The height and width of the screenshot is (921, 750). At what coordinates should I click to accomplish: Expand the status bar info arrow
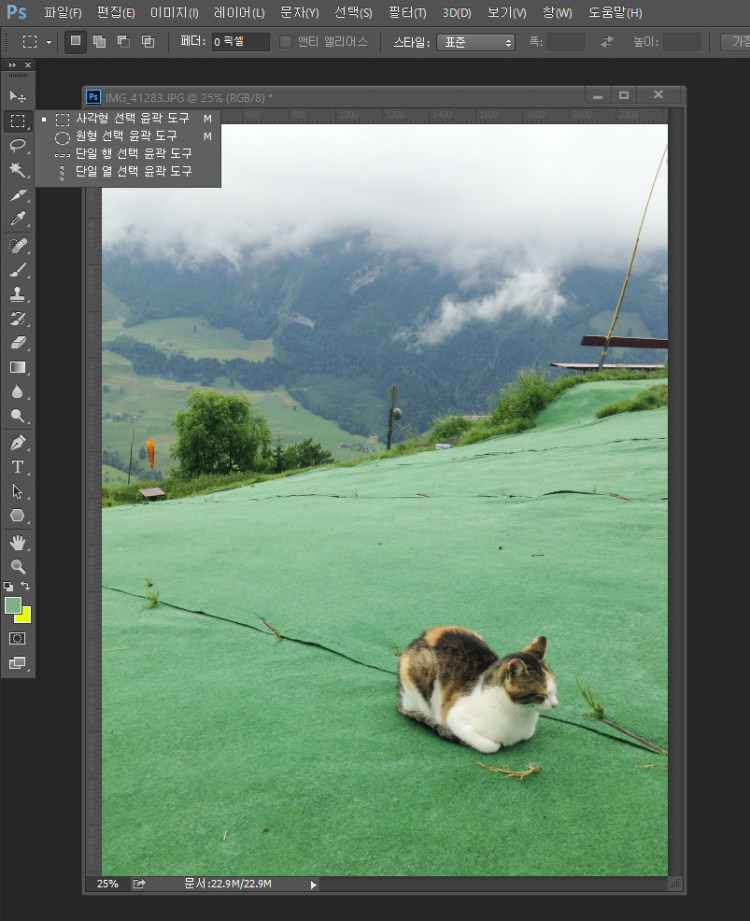click(x=313, y=884)
